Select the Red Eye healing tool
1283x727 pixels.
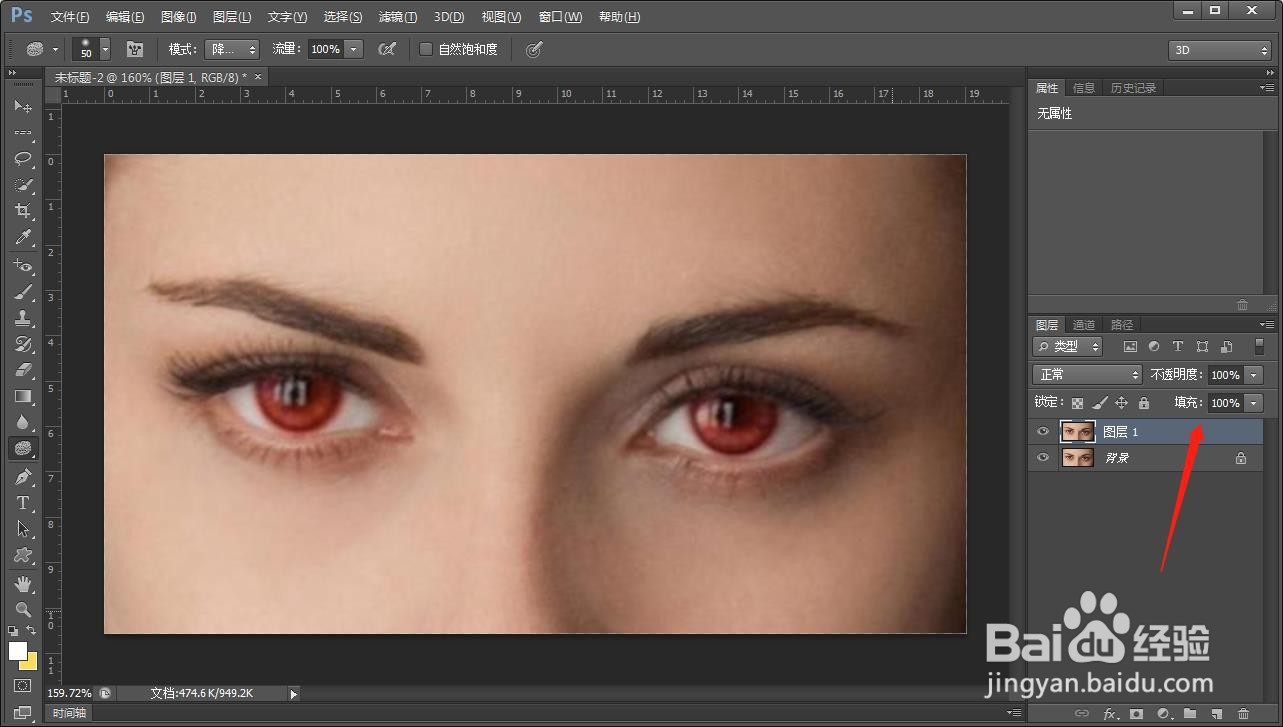tap(22, 266)
